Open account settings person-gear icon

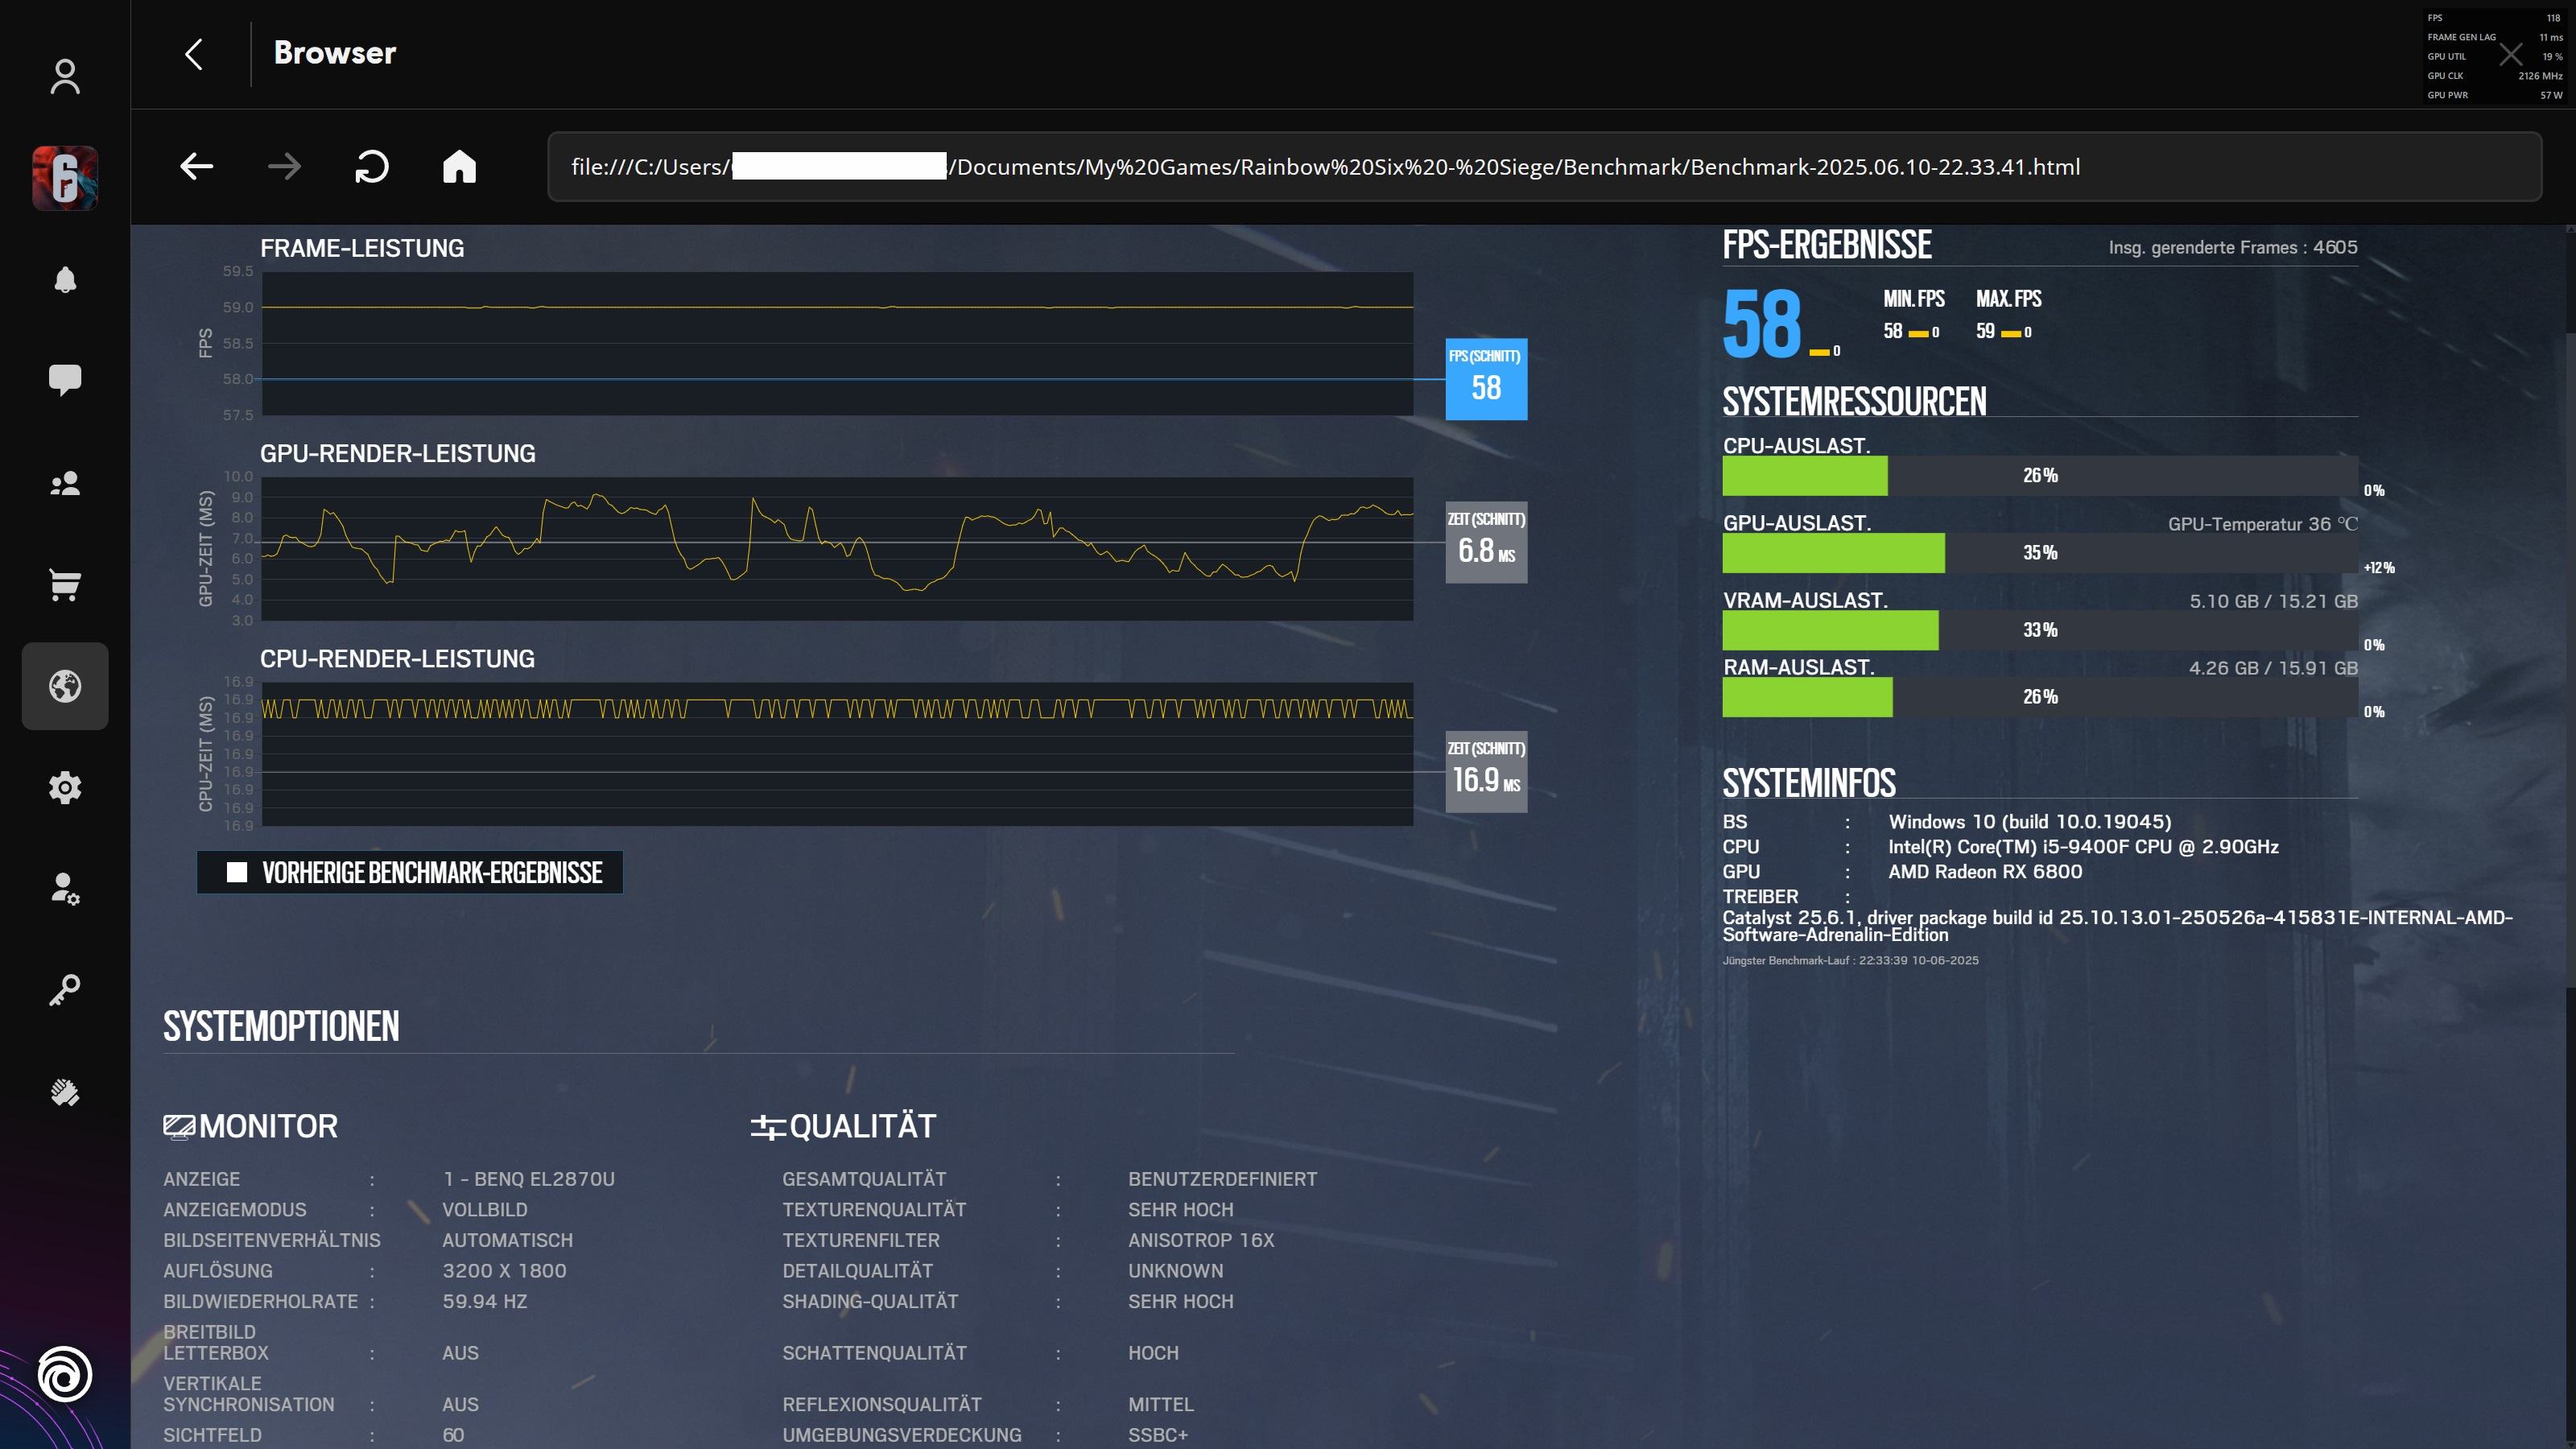(x=65, y=889)
